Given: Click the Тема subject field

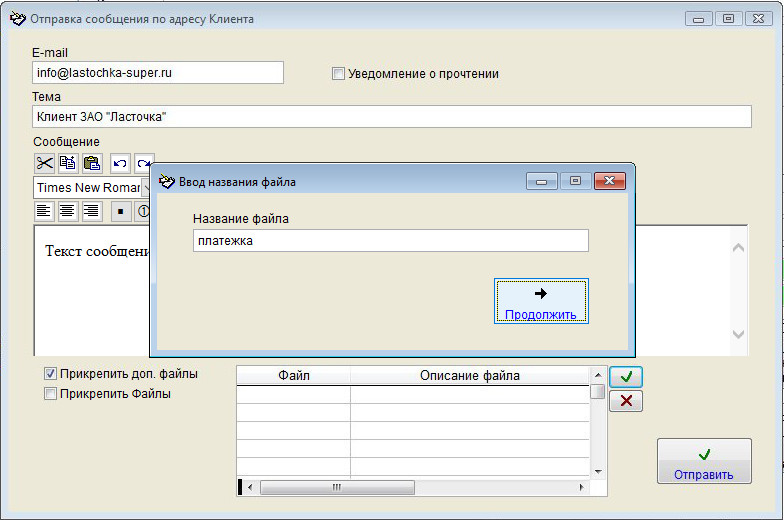Looking at the screenshot, I should (x=392, y=116).
